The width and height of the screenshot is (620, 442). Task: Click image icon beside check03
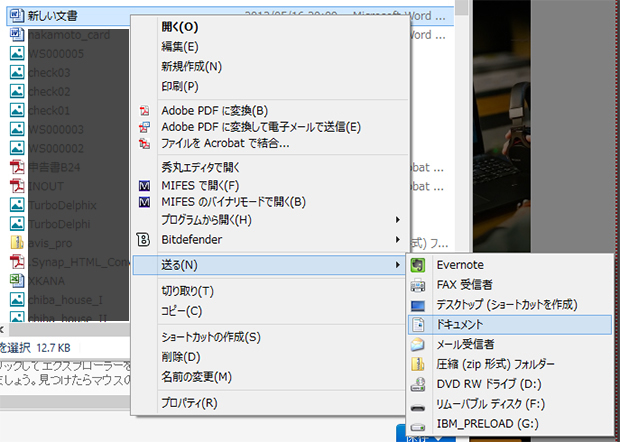(17, 72)
